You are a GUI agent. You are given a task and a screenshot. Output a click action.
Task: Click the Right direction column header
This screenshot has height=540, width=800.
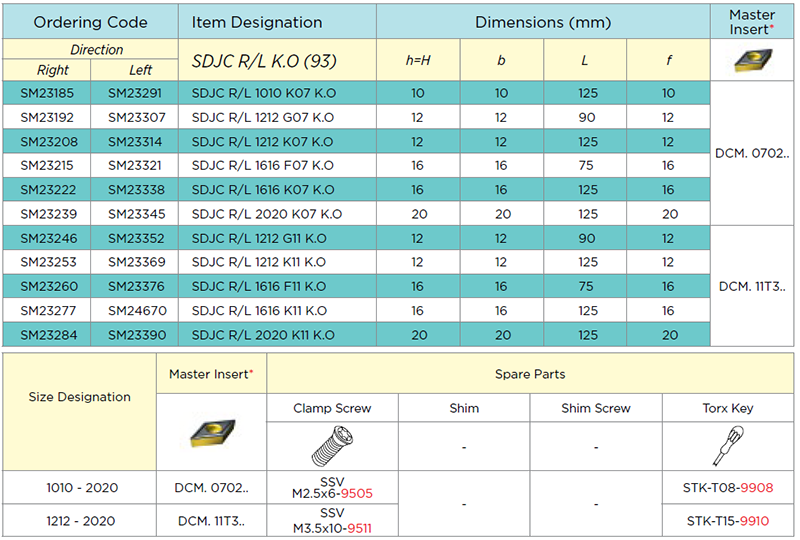53,70
